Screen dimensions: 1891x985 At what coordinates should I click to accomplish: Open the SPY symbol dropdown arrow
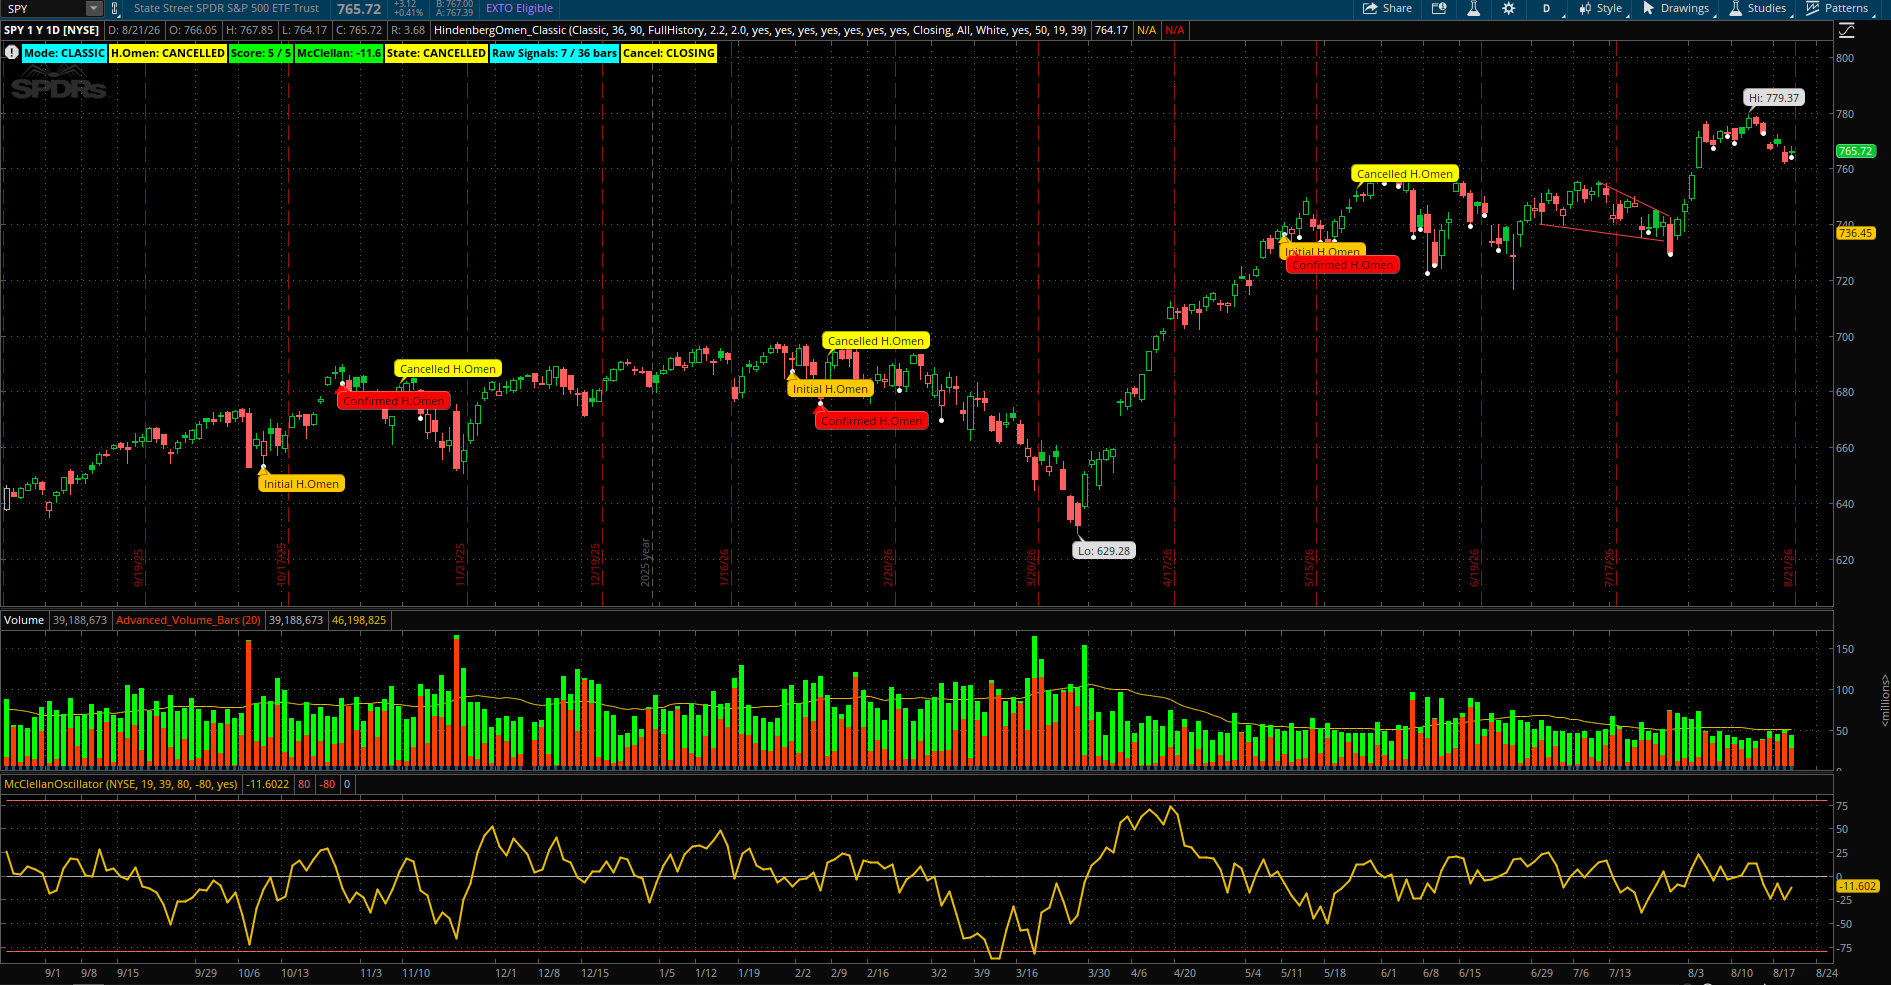[x=94, y=8]
